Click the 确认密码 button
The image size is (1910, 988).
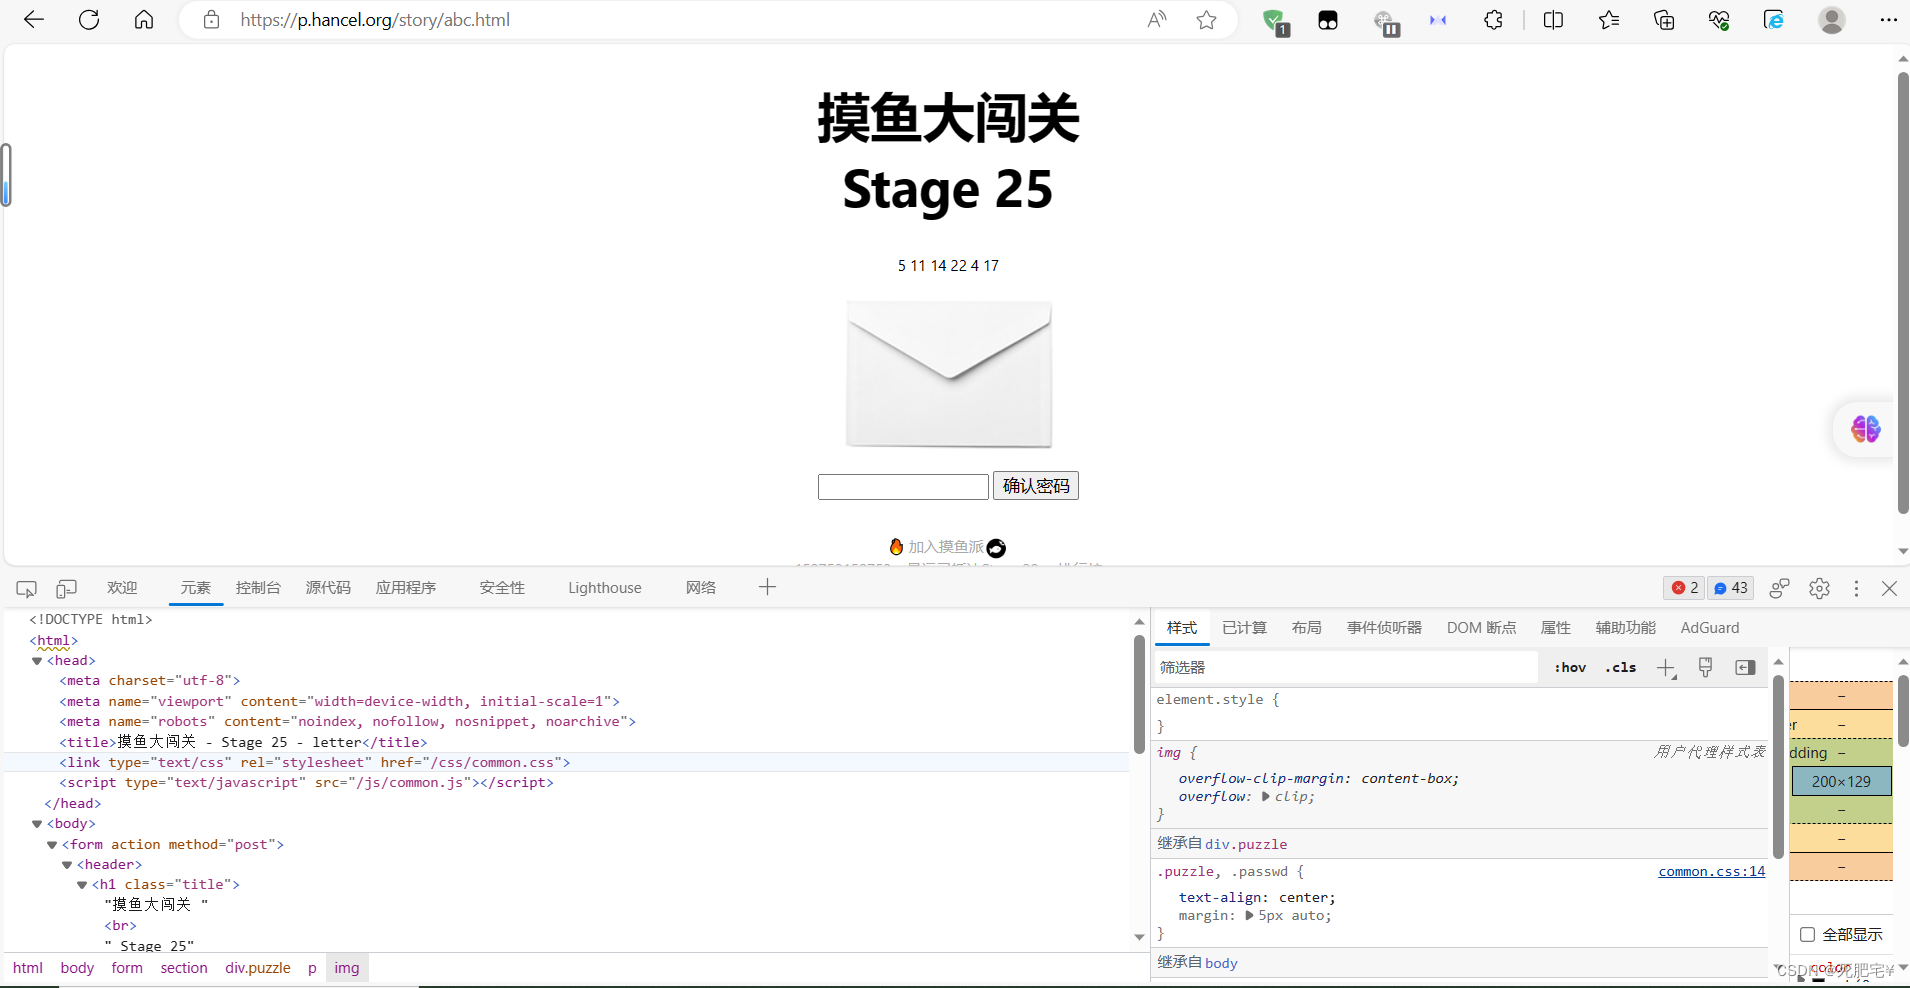point(1036,486)
